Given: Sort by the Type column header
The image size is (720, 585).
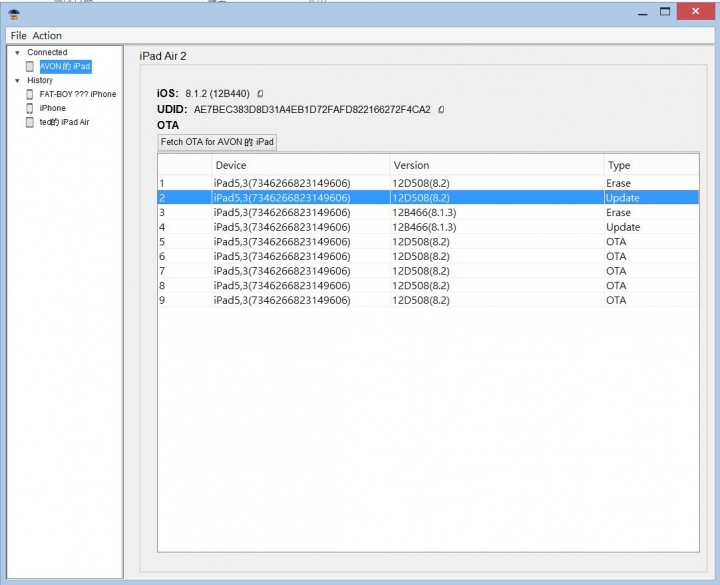Looking at the screenshot, I should point(652,165).
